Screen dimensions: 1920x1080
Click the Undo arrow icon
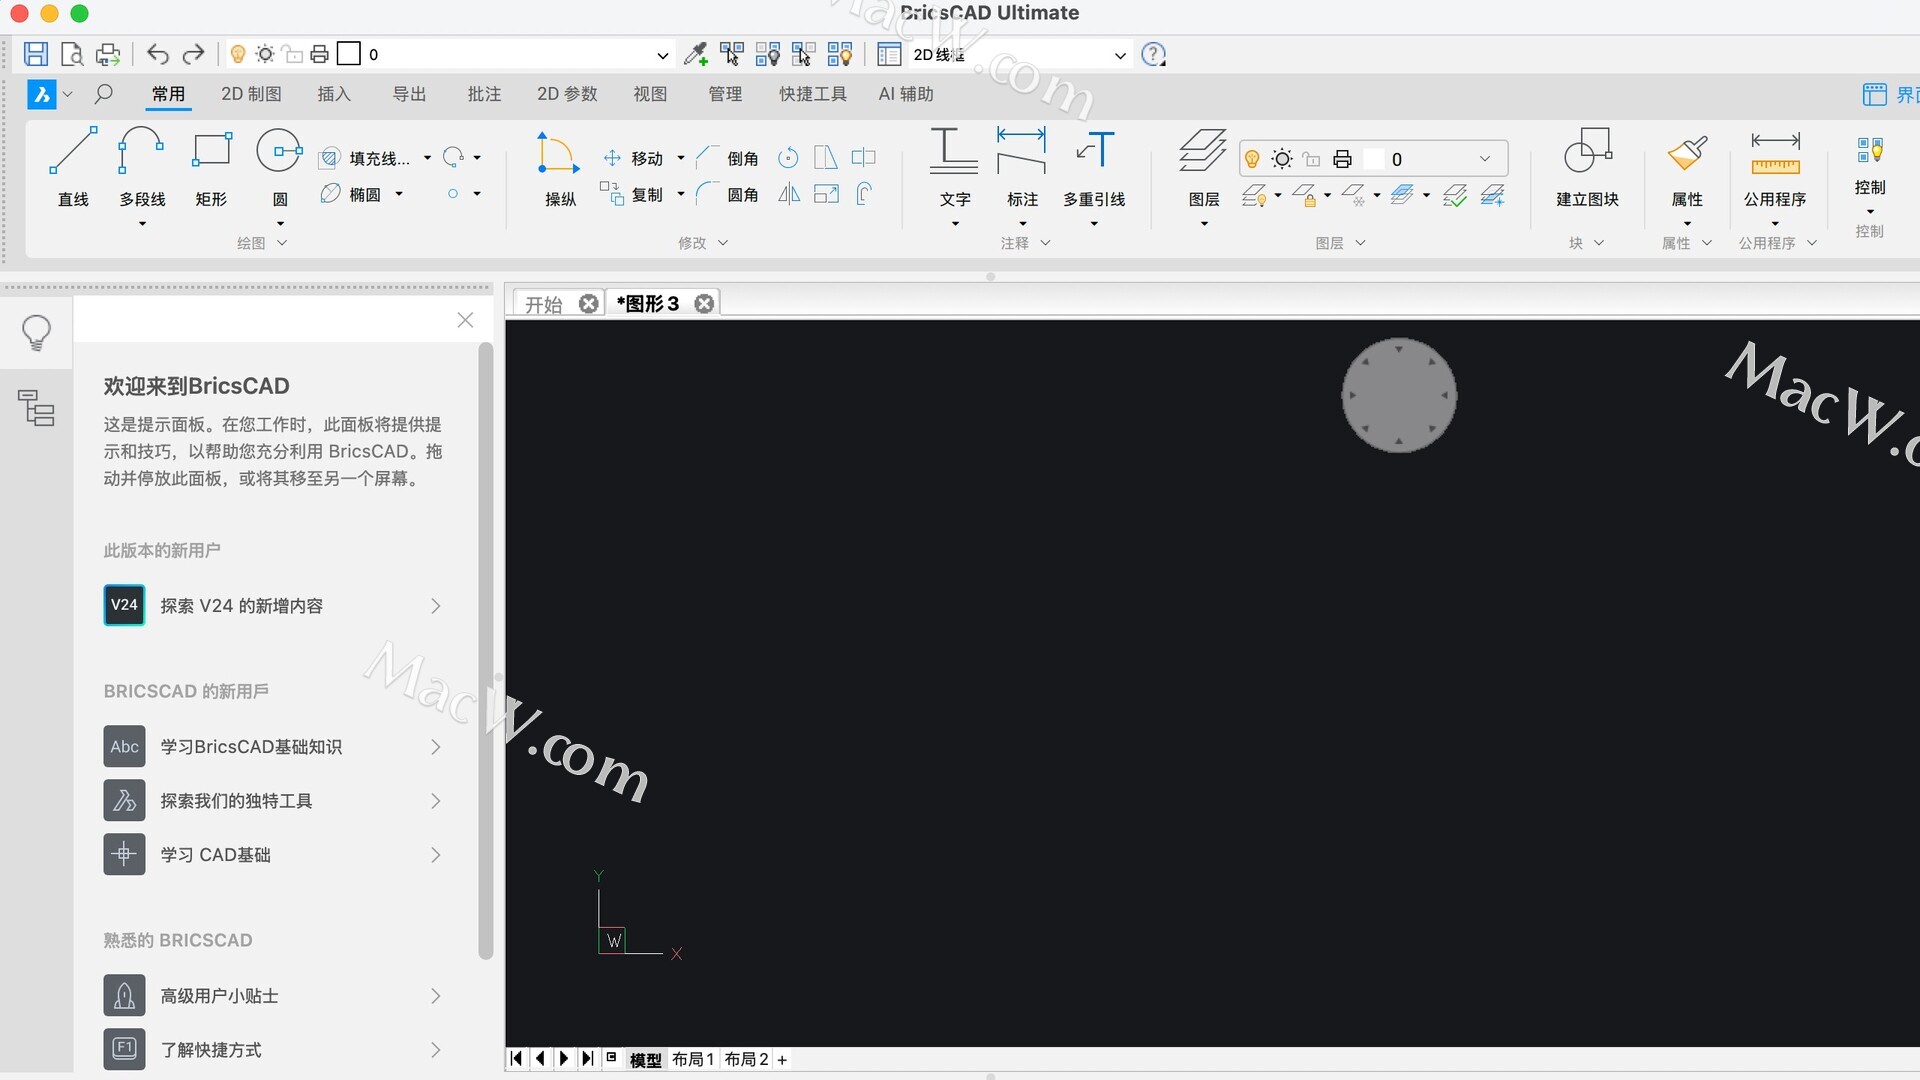point(157,54)
